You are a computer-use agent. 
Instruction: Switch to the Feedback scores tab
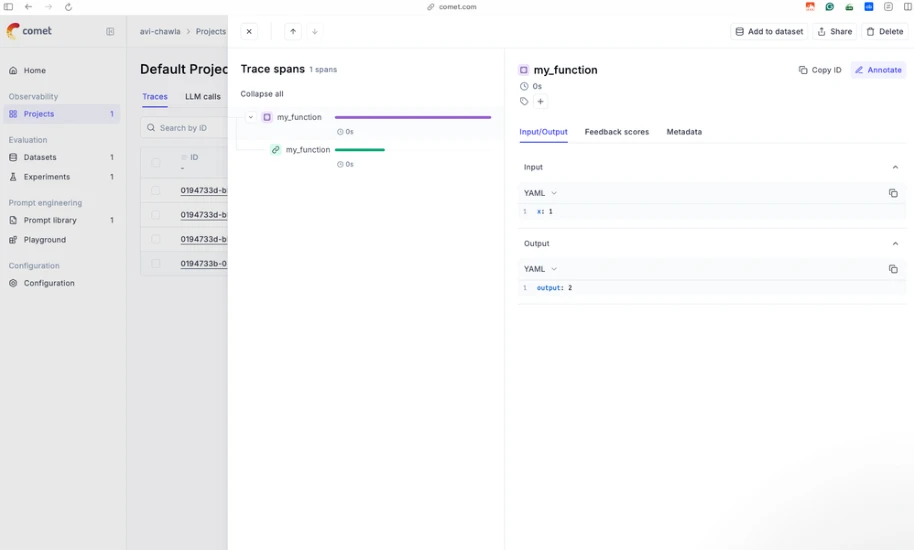click(x=617, y=132)
